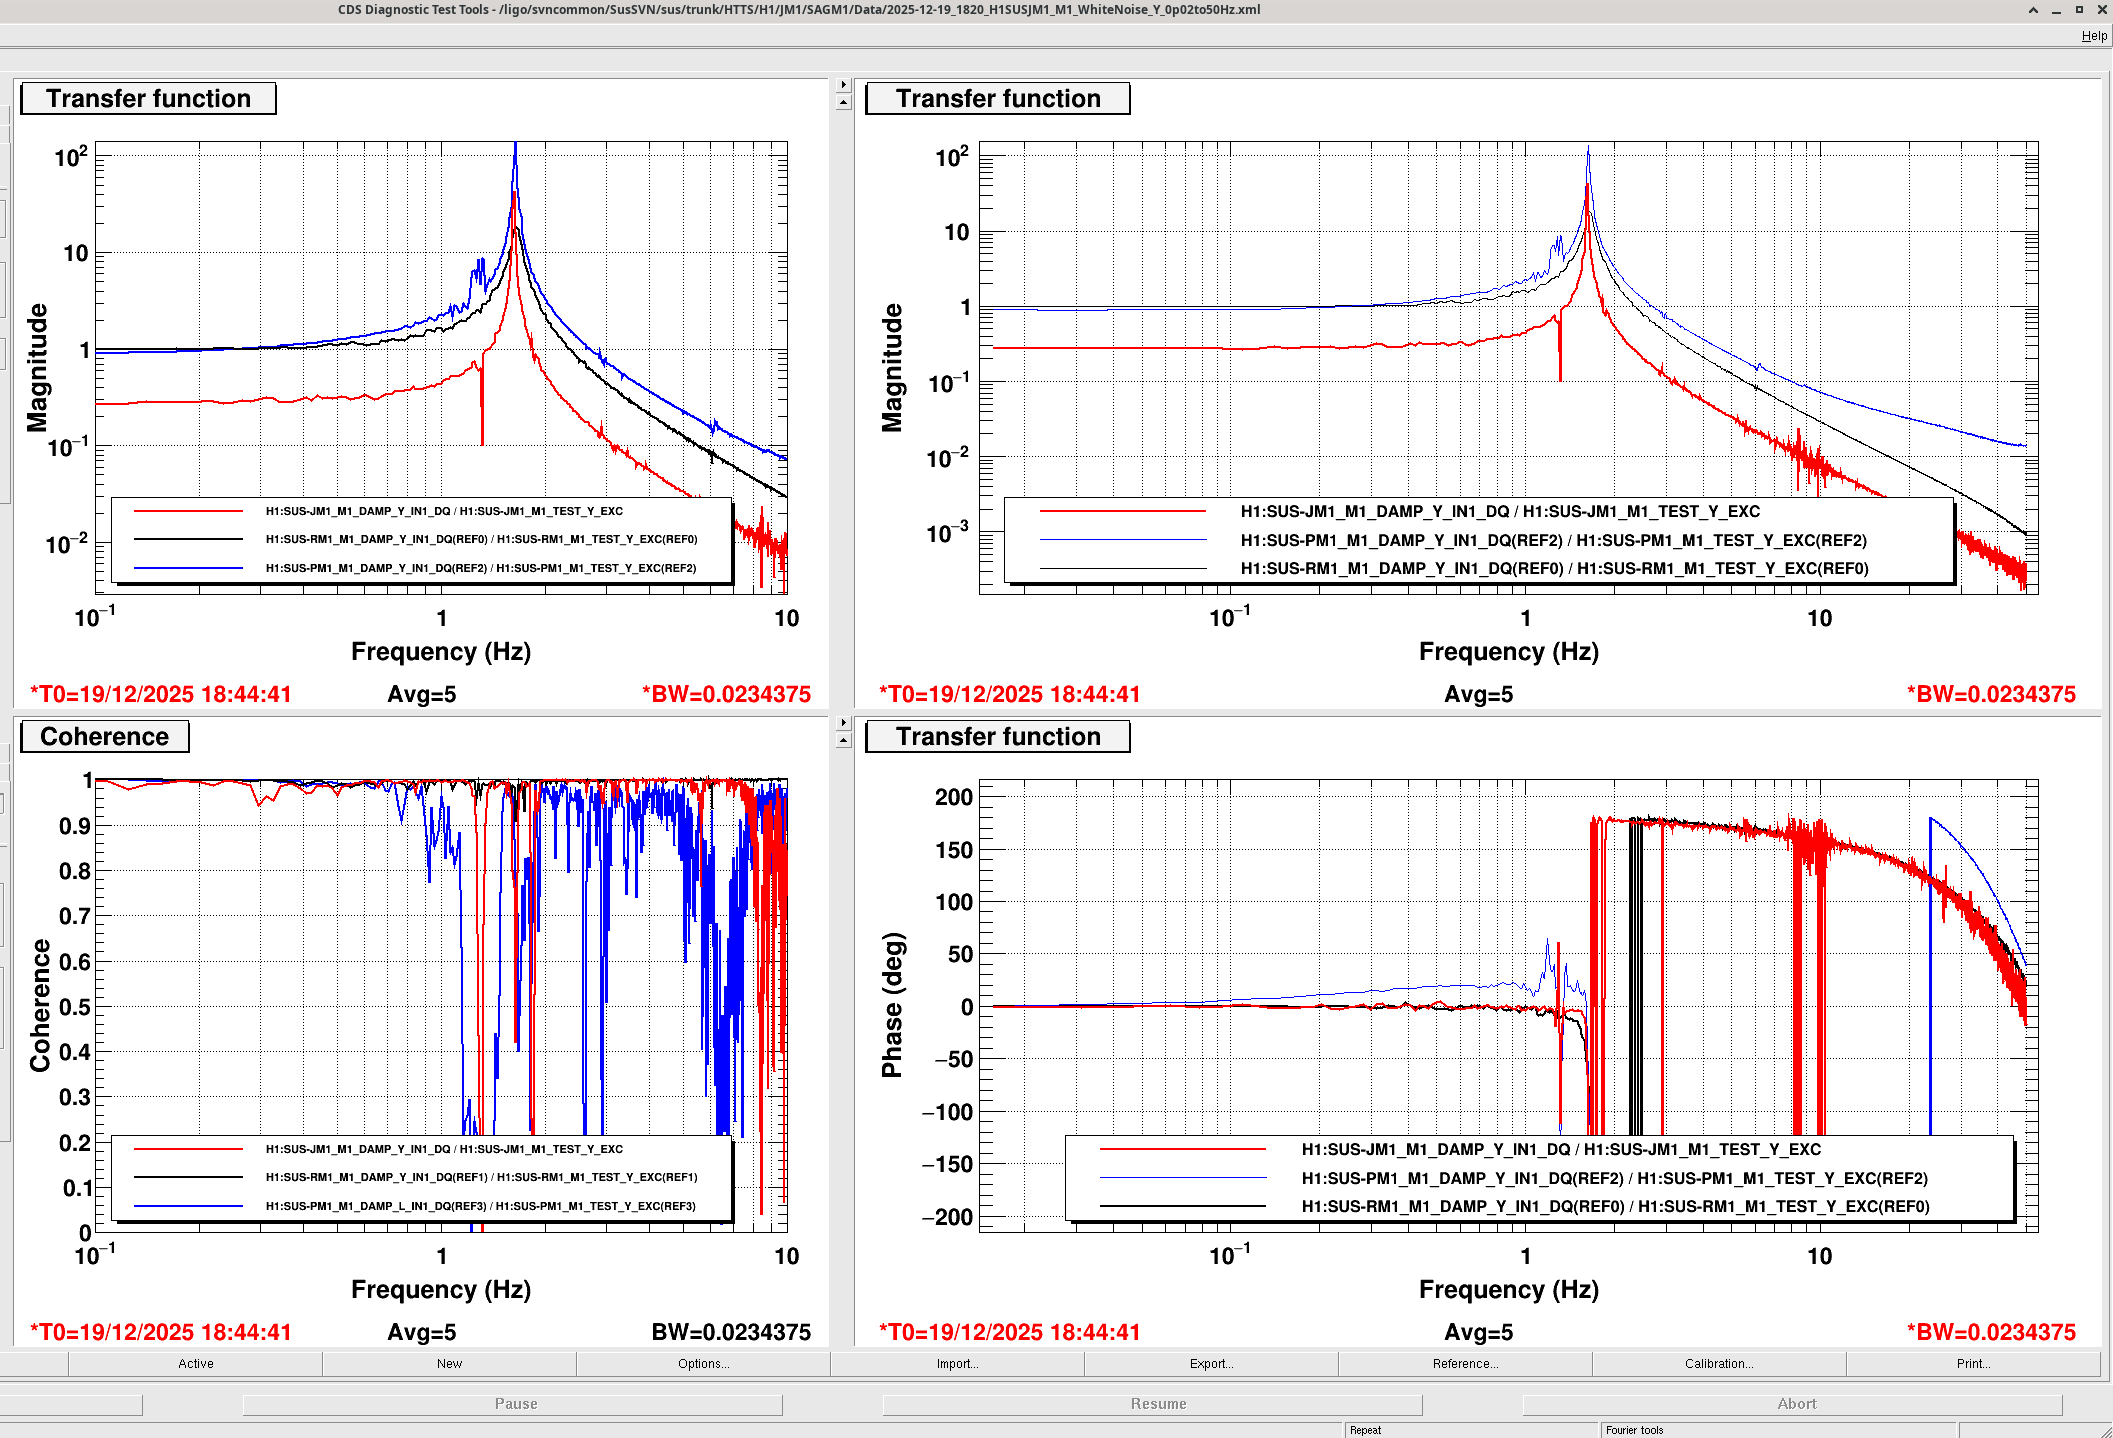Click the Print... button

(1973, 1364)
